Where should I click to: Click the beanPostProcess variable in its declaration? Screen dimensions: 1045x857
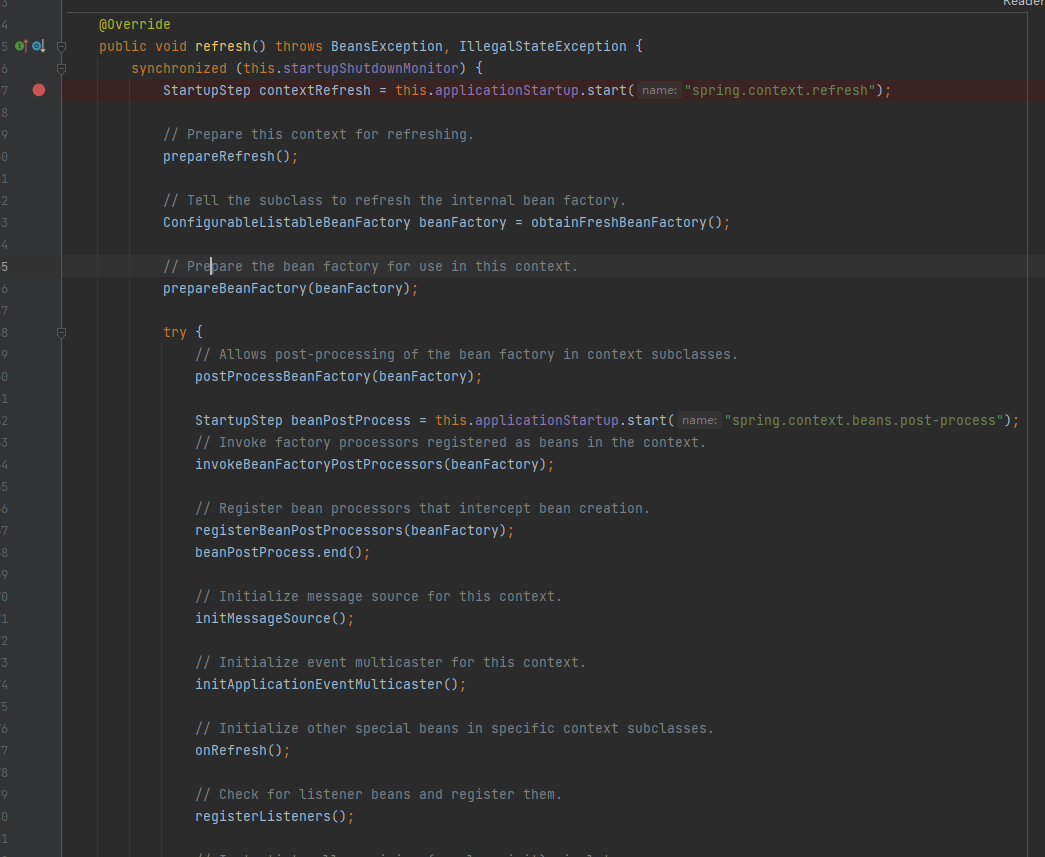coord(351,421)
